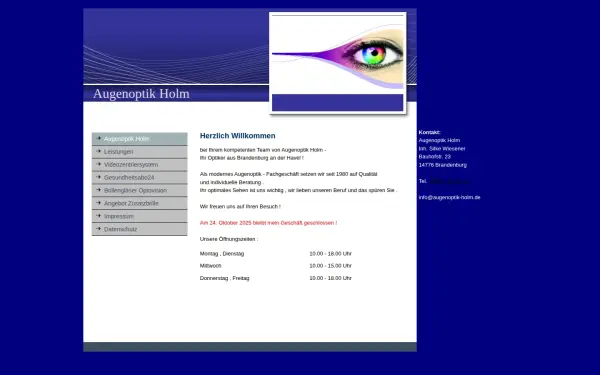
Task: Click the Wir freuen uns auf Ihren Besuch sentence
Action: (x=240, y=207)
